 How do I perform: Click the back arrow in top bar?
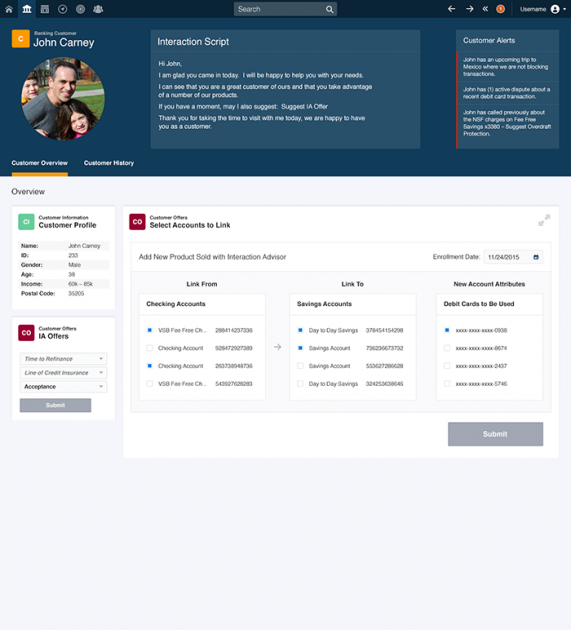tap(452, 9)
